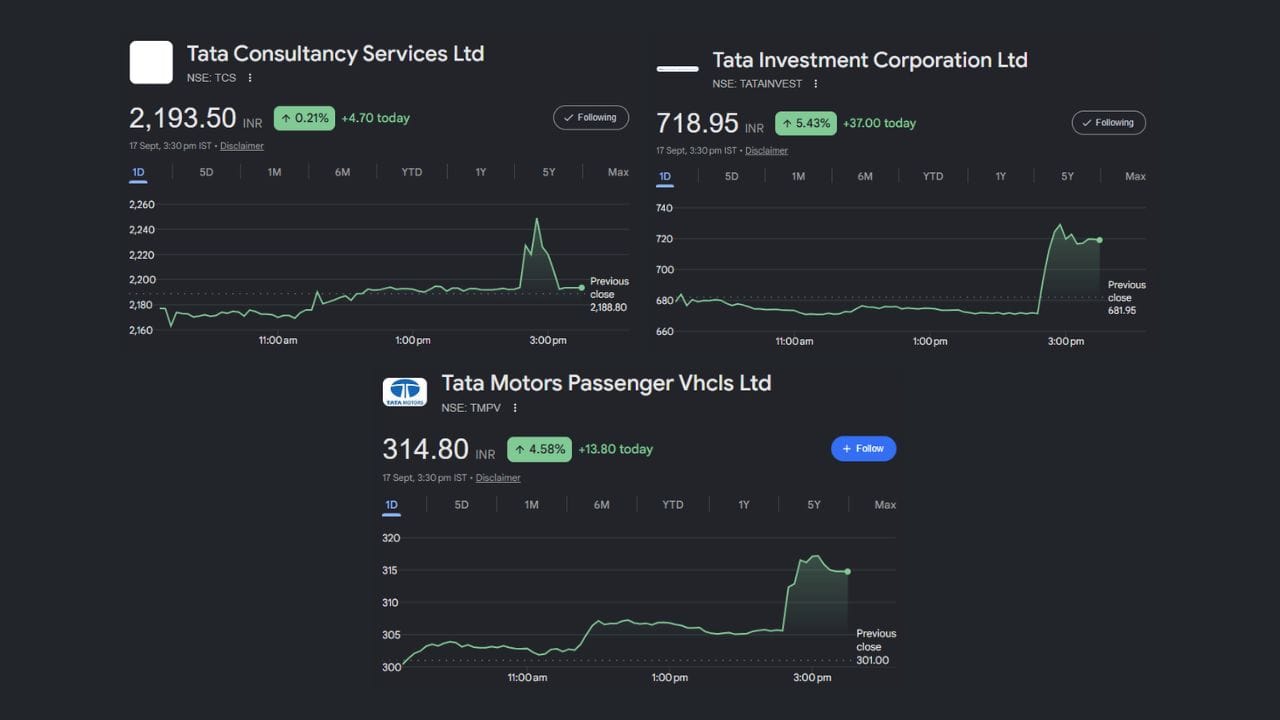This screenshot has width=1280, height=720.
Task: Click the Previous close 301.00 label
Action: point(876,647)
